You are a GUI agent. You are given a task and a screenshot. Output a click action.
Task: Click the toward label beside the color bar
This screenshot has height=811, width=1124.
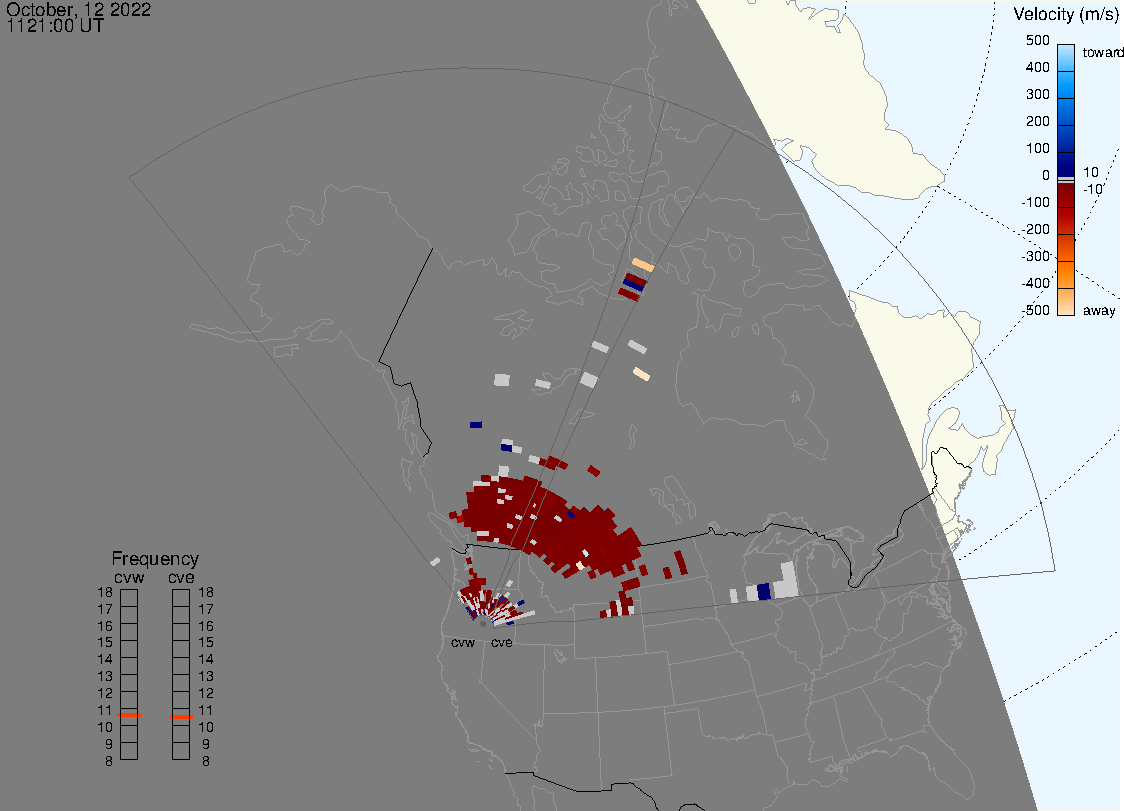pos(1102,52)
